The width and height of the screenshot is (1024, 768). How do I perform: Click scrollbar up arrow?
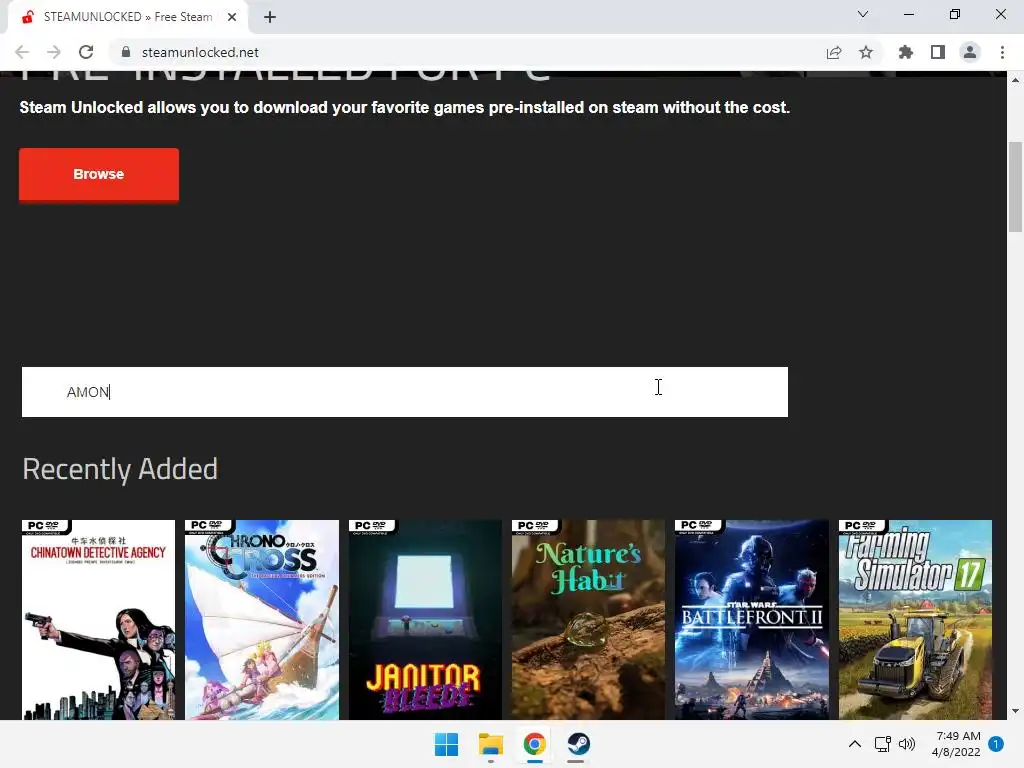click(x=1015, y=80)
